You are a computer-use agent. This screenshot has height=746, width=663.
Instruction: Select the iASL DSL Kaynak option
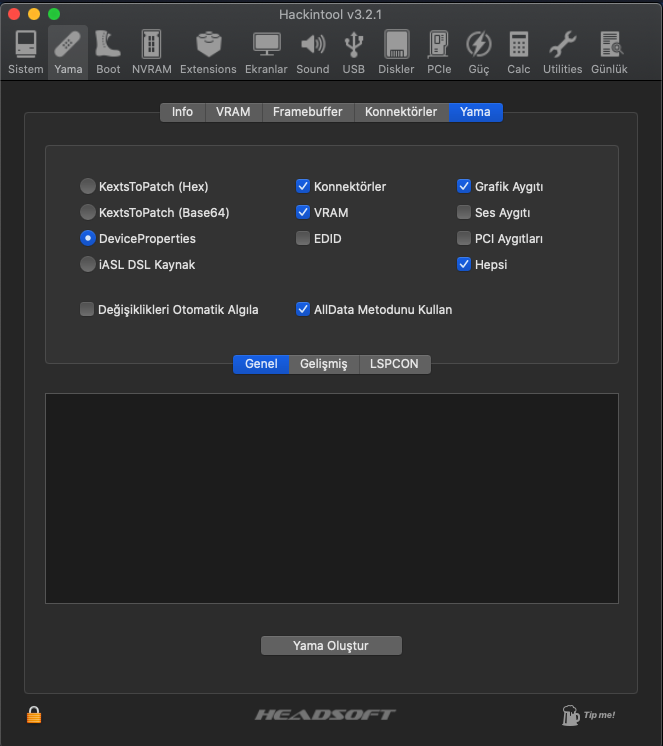(x=88, y=264)
